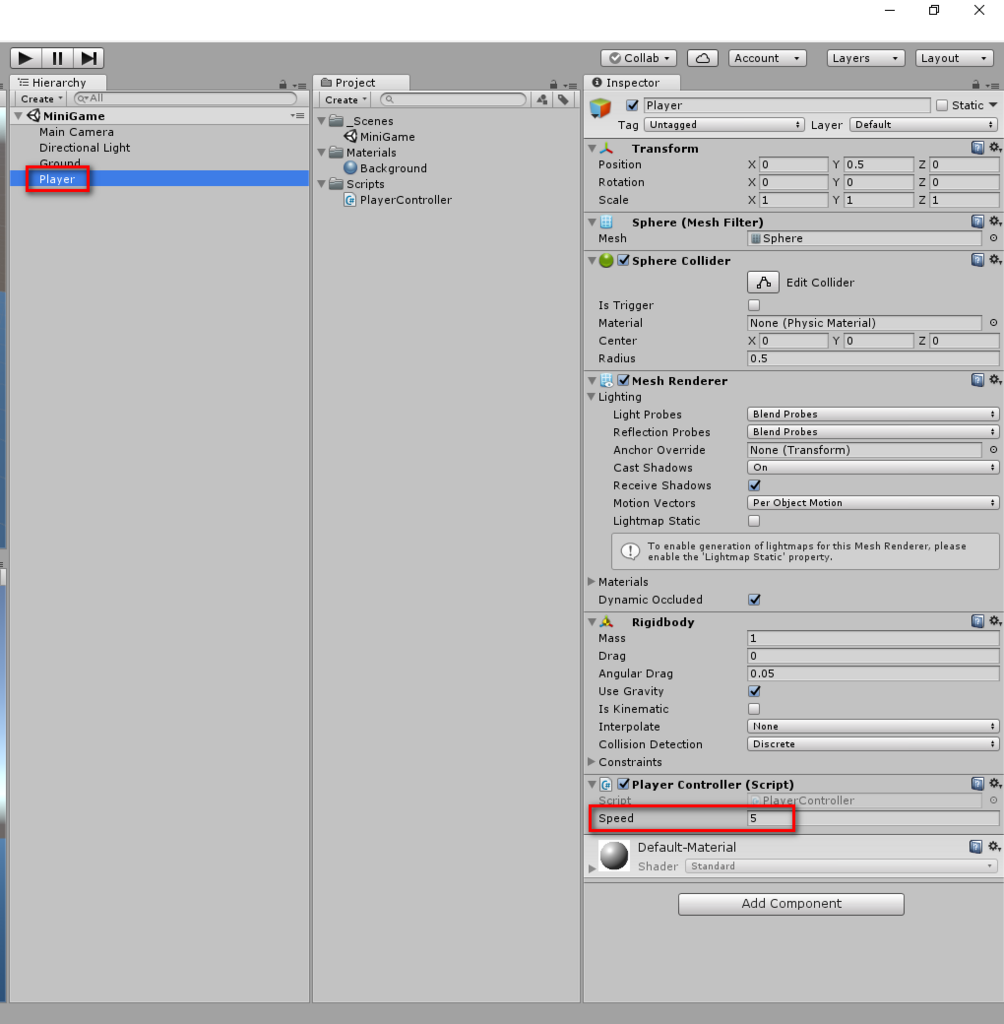The image size is (1004, 1024).
Task: Pause the game with the Pause button
Action: pyautogui.click(x=57, y=58)
